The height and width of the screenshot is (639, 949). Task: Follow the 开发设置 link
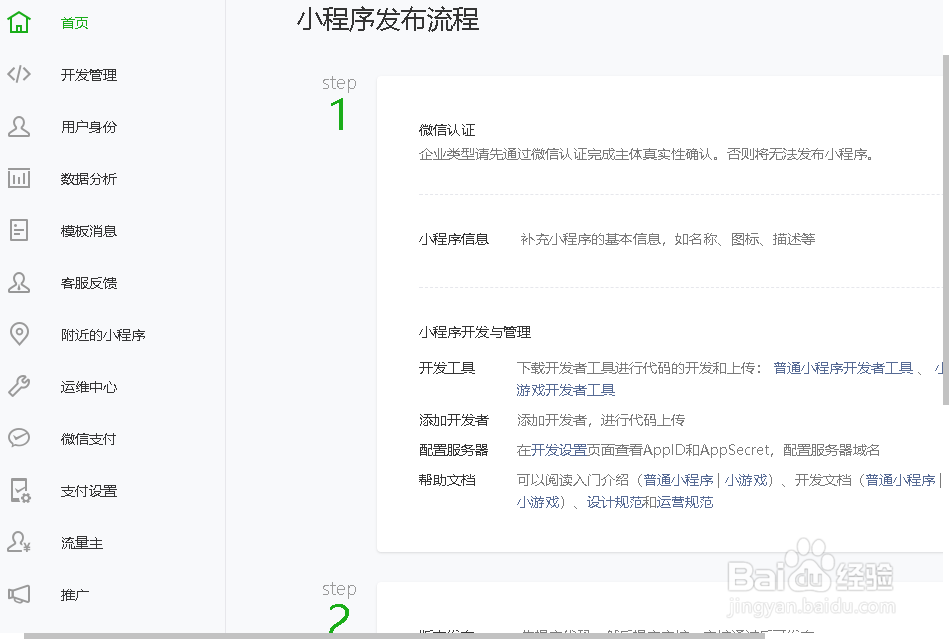[559, 450]
